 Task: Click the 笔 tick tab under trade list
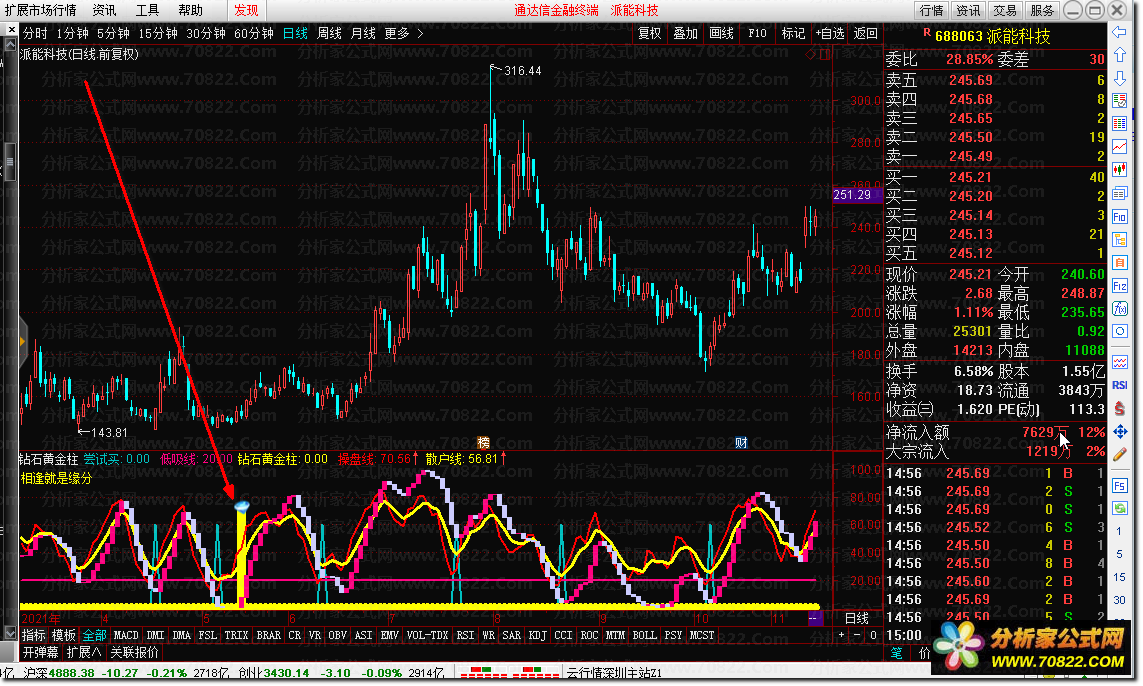896,653
